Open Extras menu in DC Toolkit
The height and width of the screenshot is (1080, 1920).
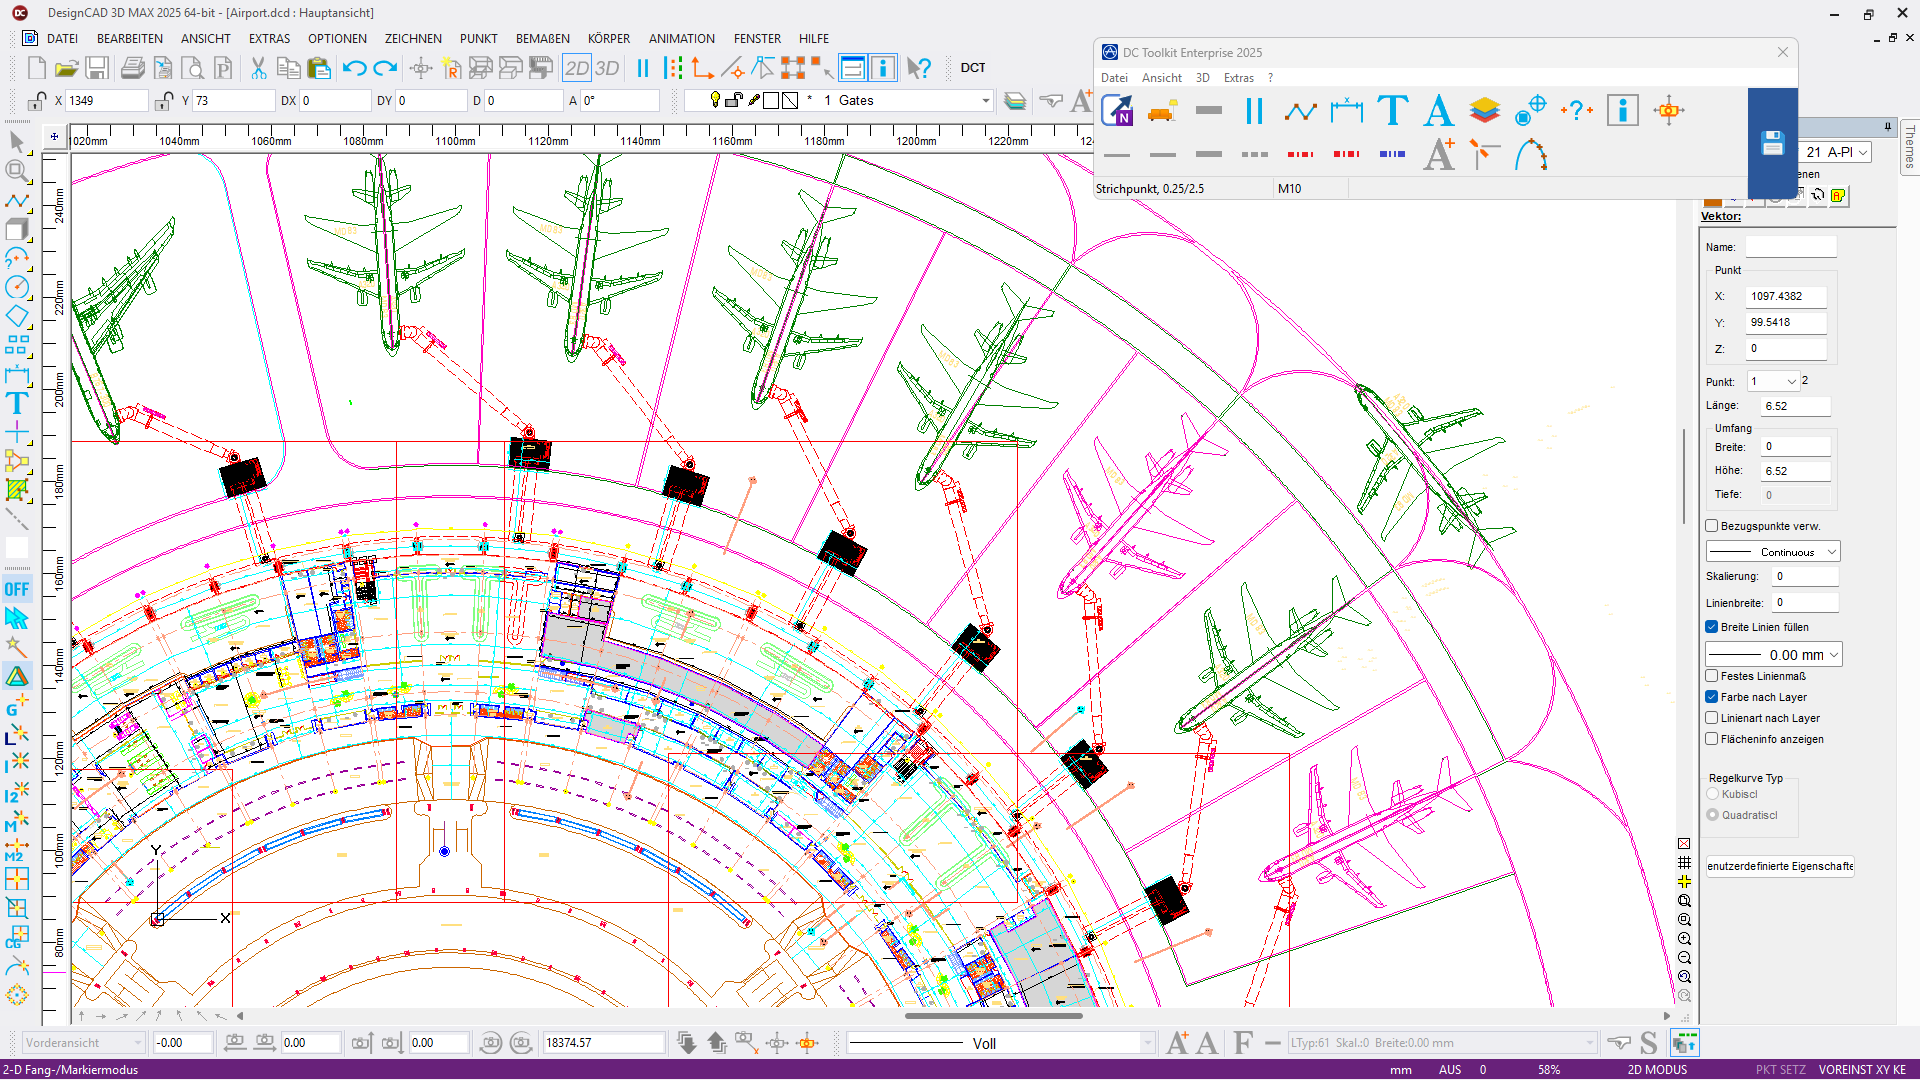point(1238,78)
